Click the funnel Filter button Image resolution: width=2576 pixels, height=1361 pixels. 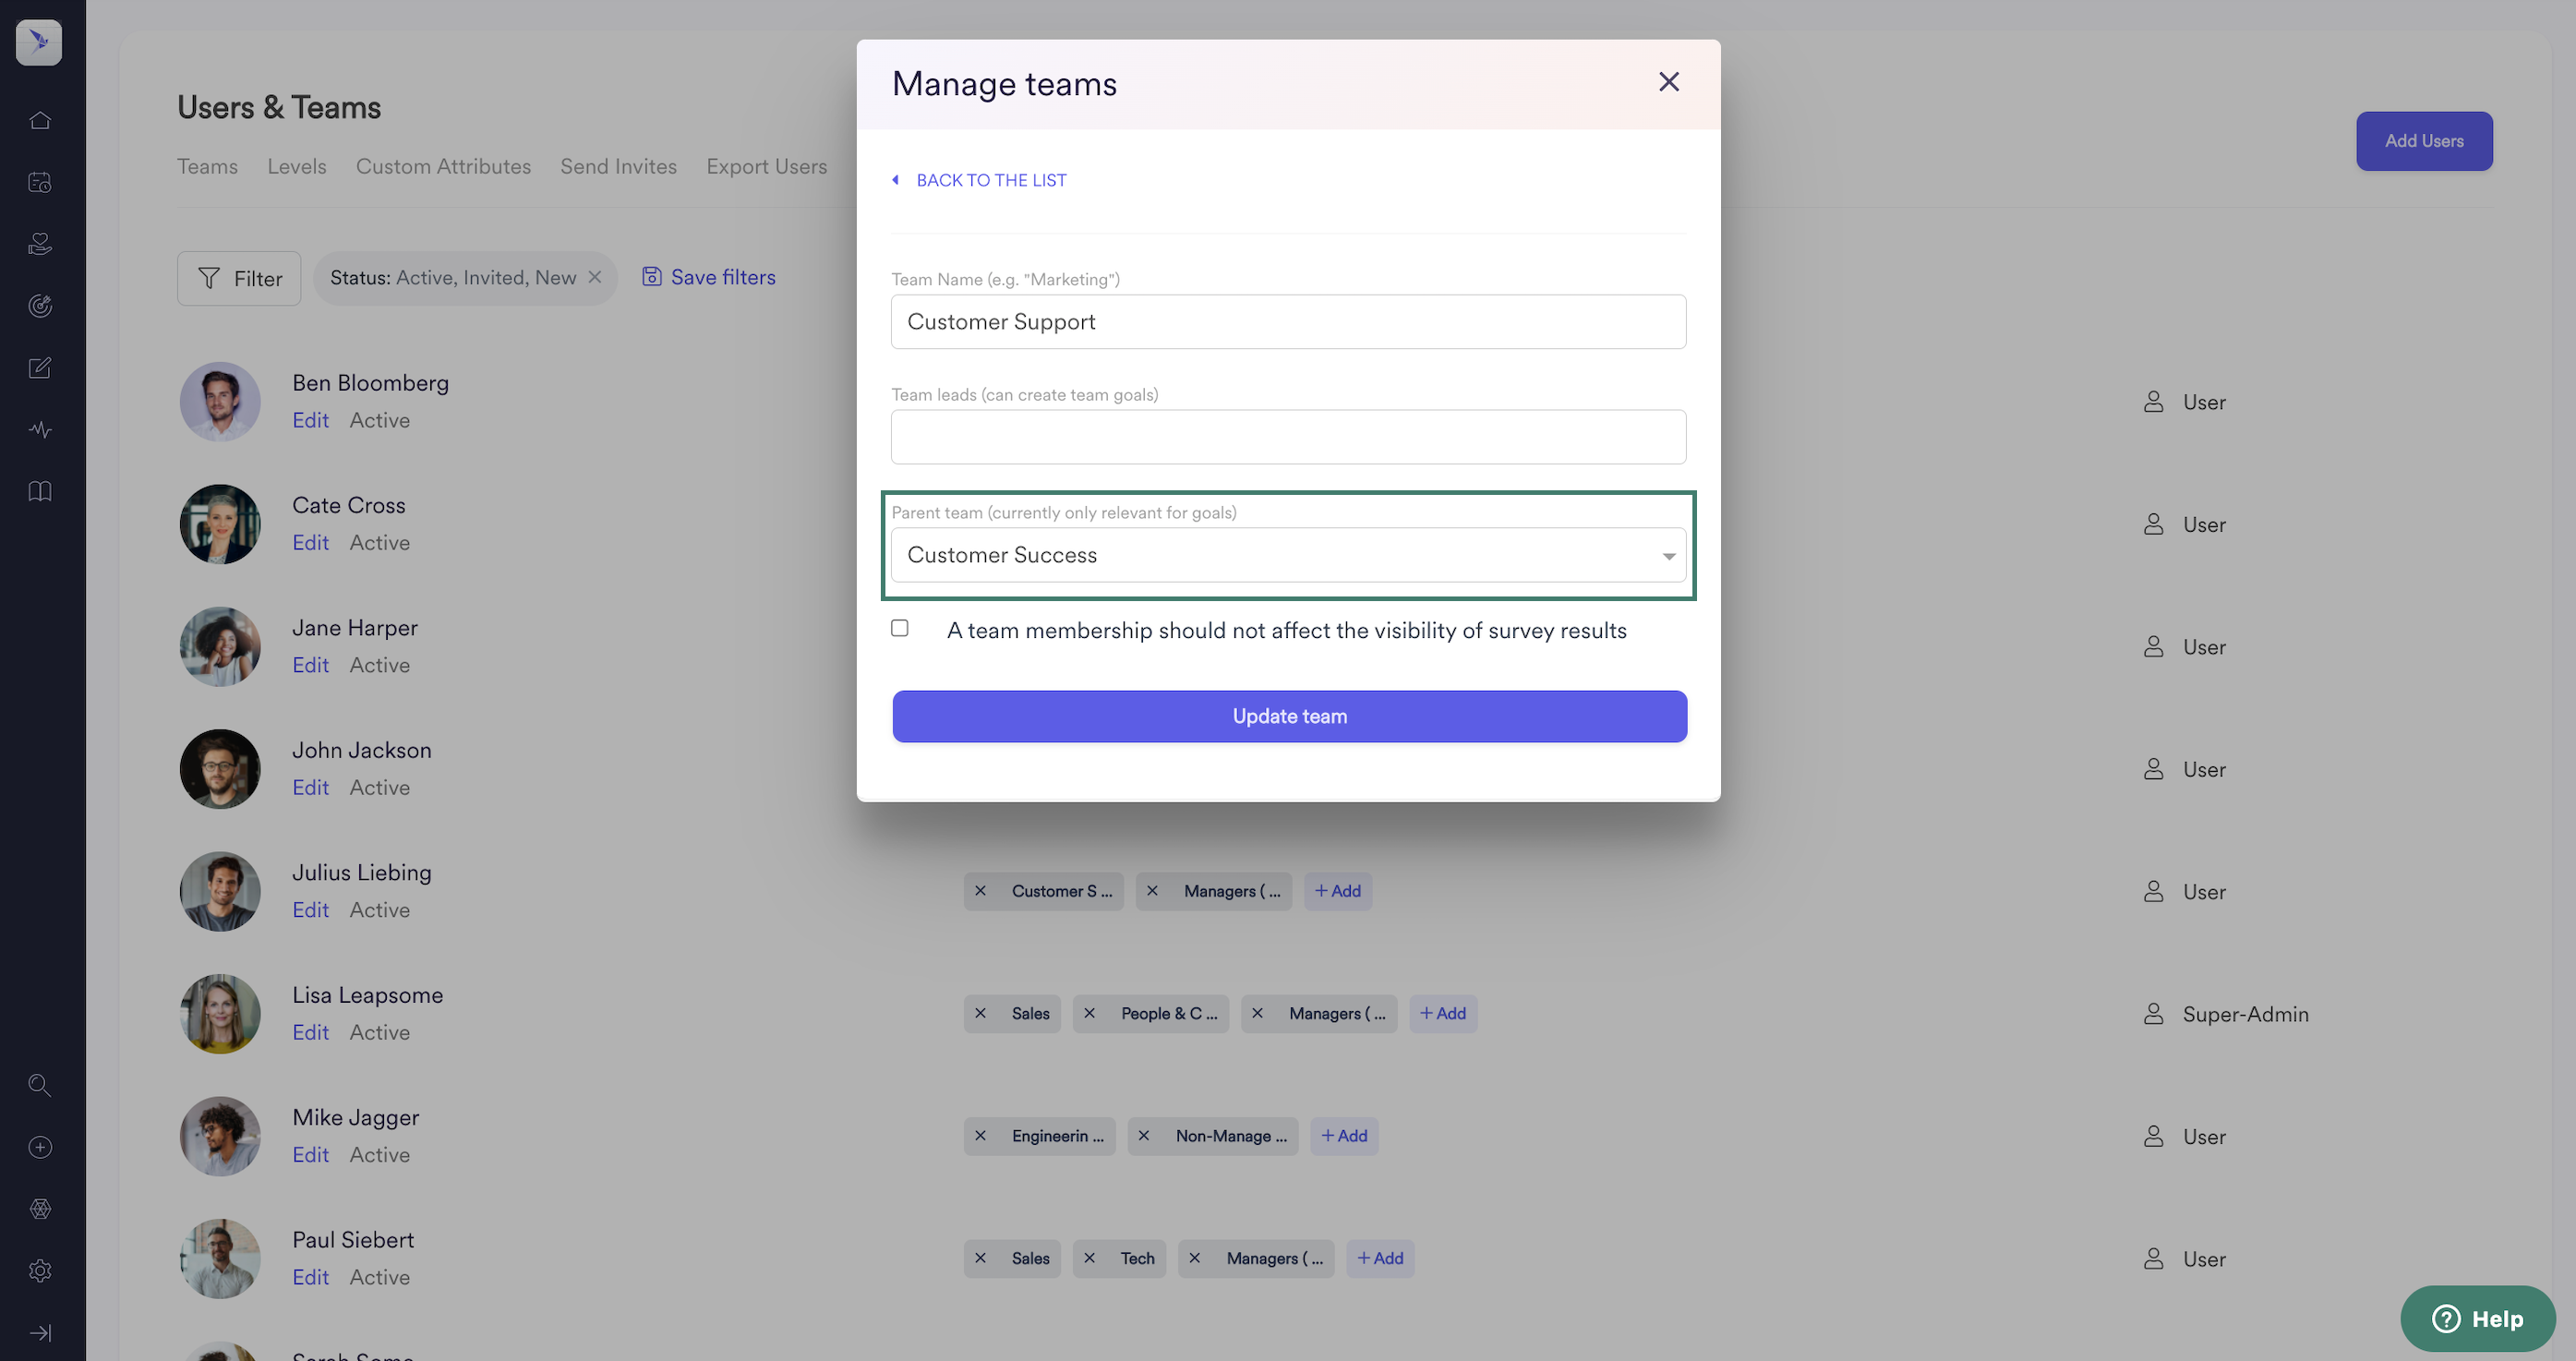click(239, 278)
